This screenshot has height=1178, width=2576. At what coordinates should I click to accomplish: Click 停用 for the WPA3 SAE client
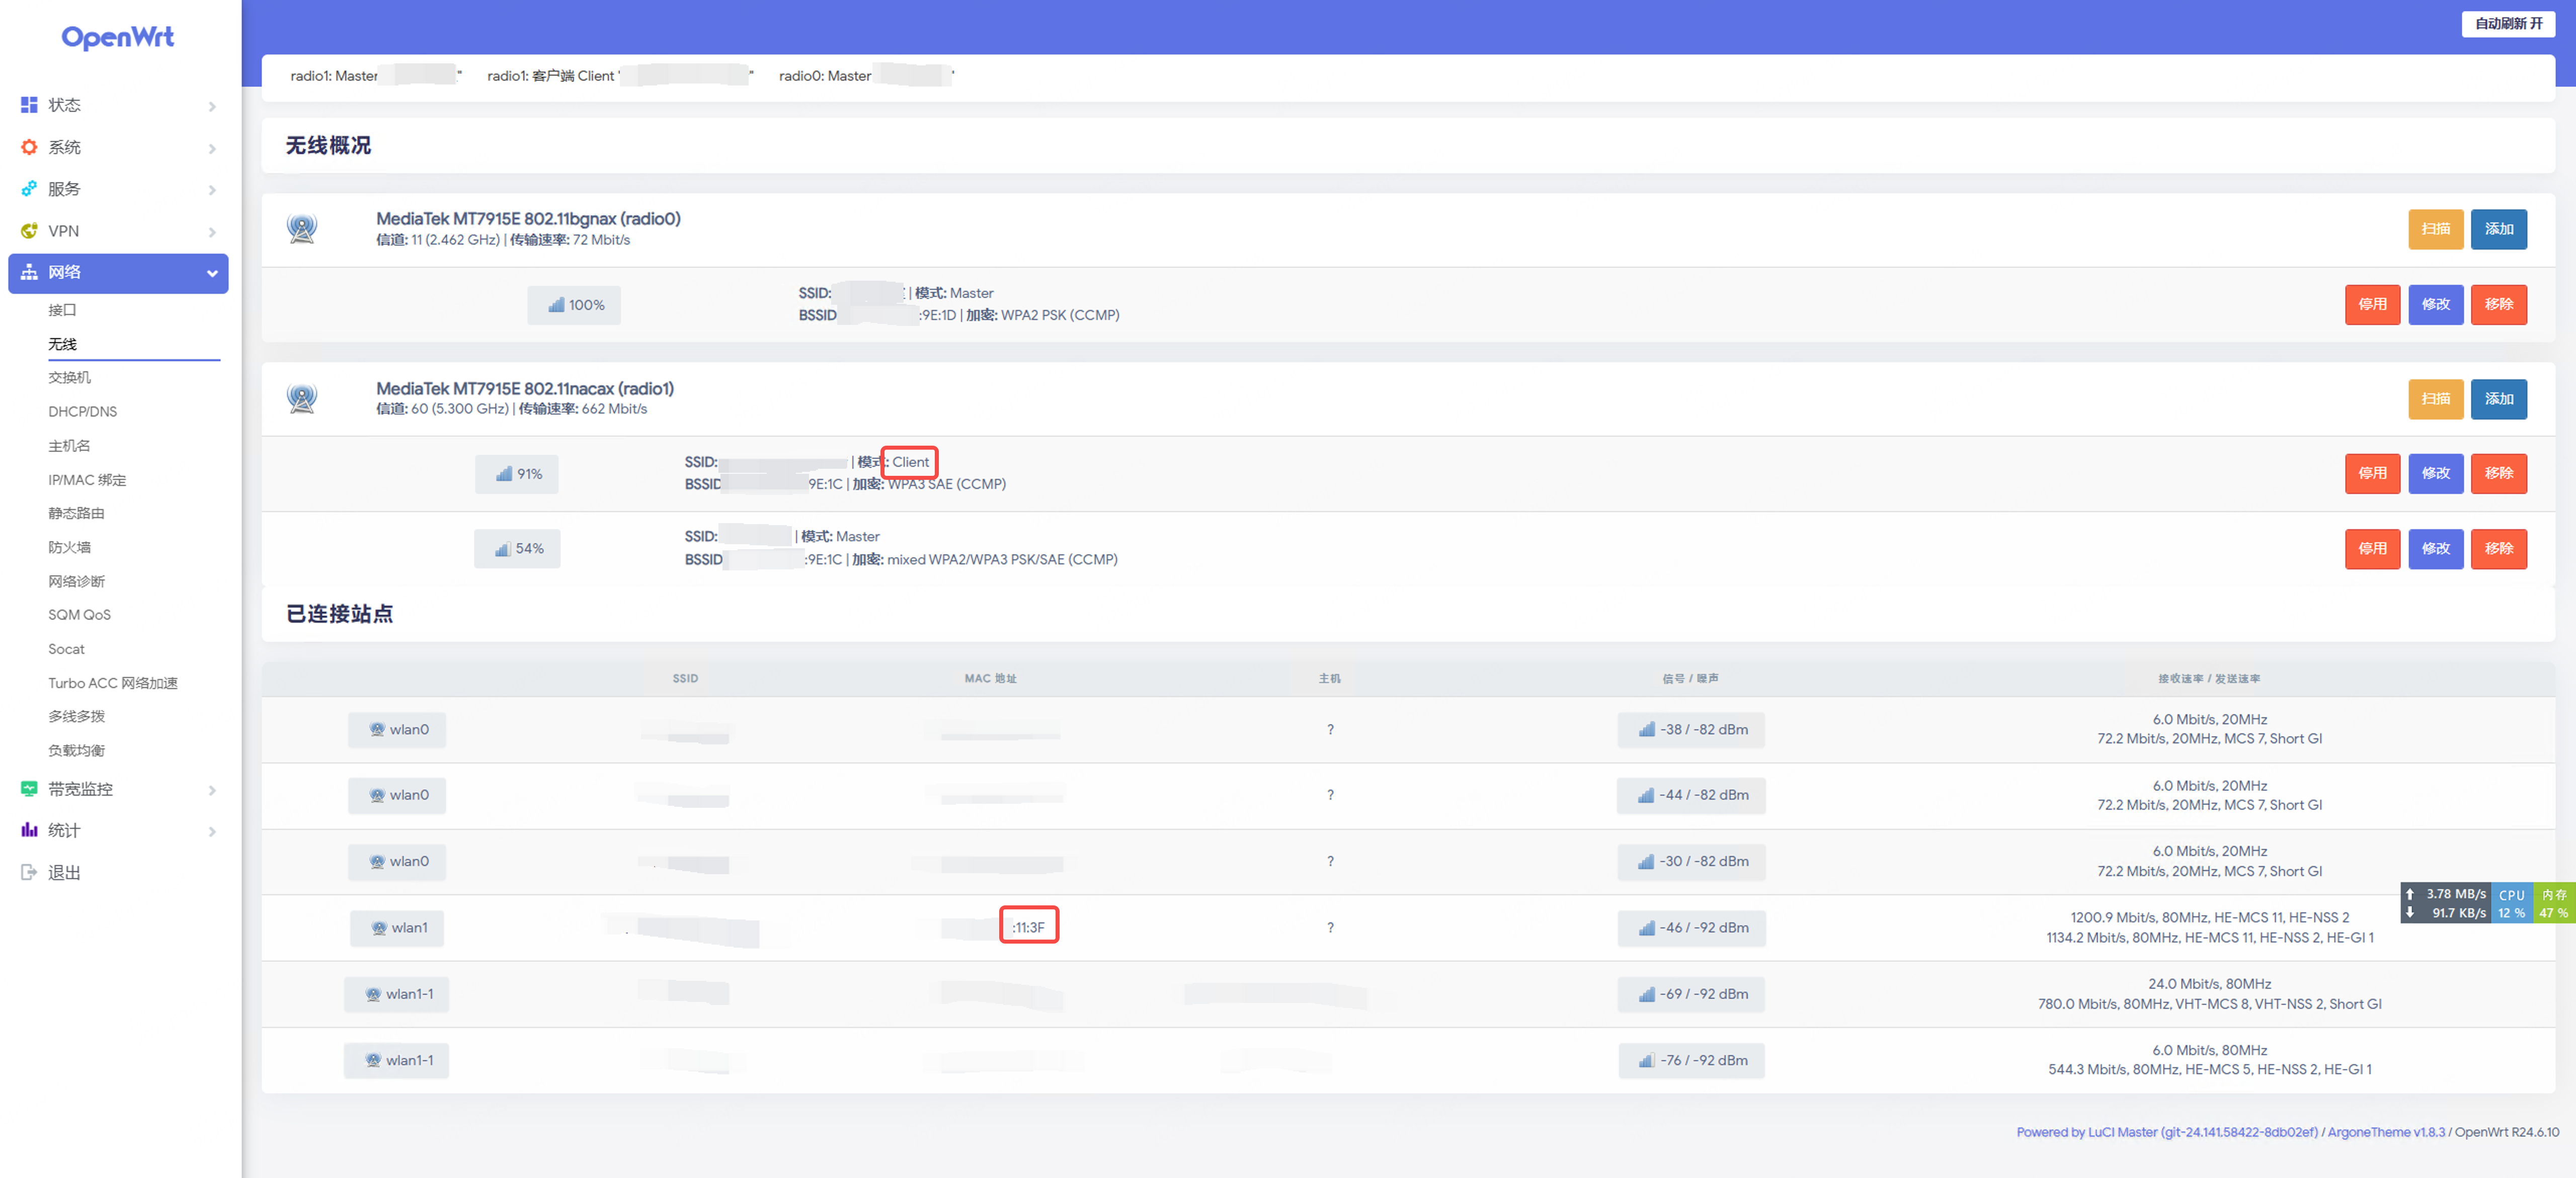pos(2372,474)
